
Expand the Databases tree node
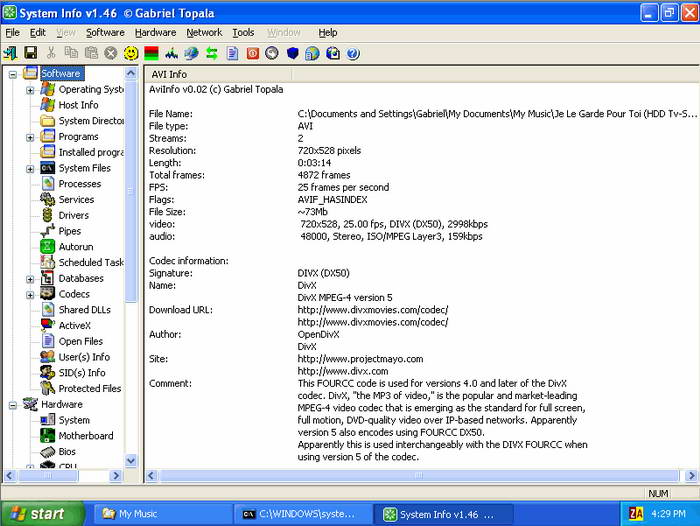(30, 280)
